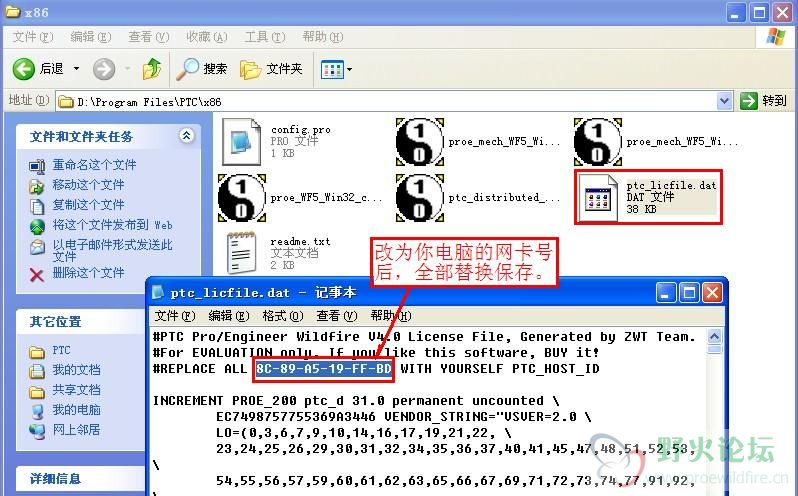Open the Forward button history dropdown arrow
This screenshot has height=496, width=798.
coord(127,68)
